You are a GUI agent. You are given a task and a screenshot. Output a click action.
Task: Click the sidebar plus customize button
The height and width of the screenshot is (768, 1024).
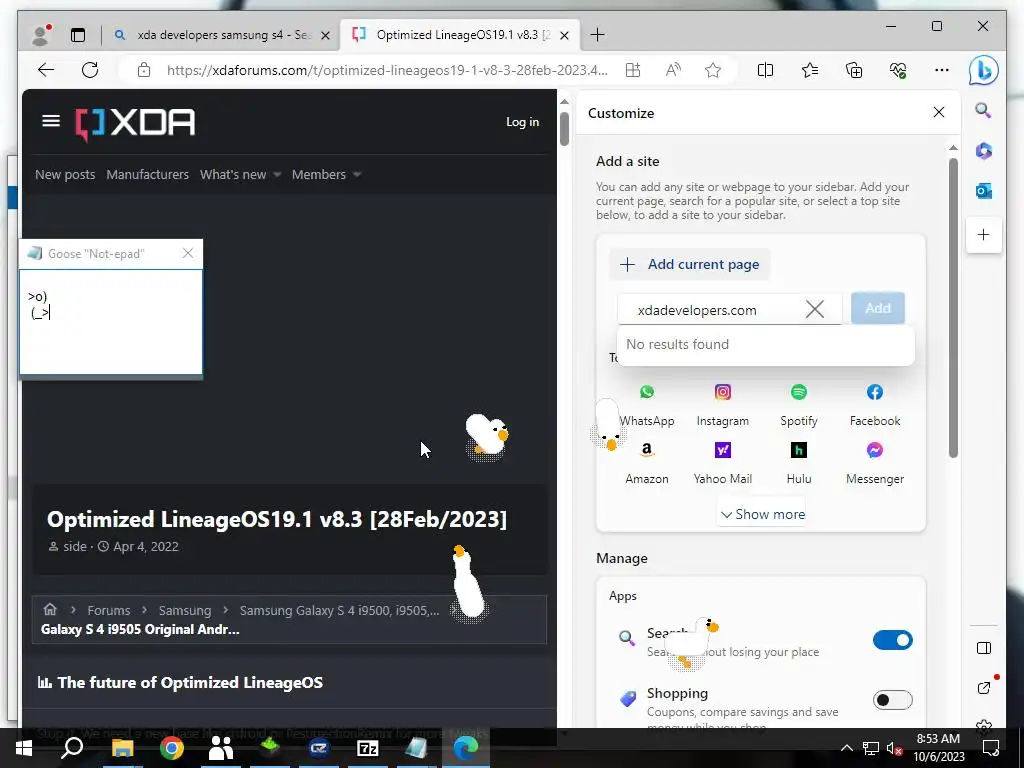point(984,234)
